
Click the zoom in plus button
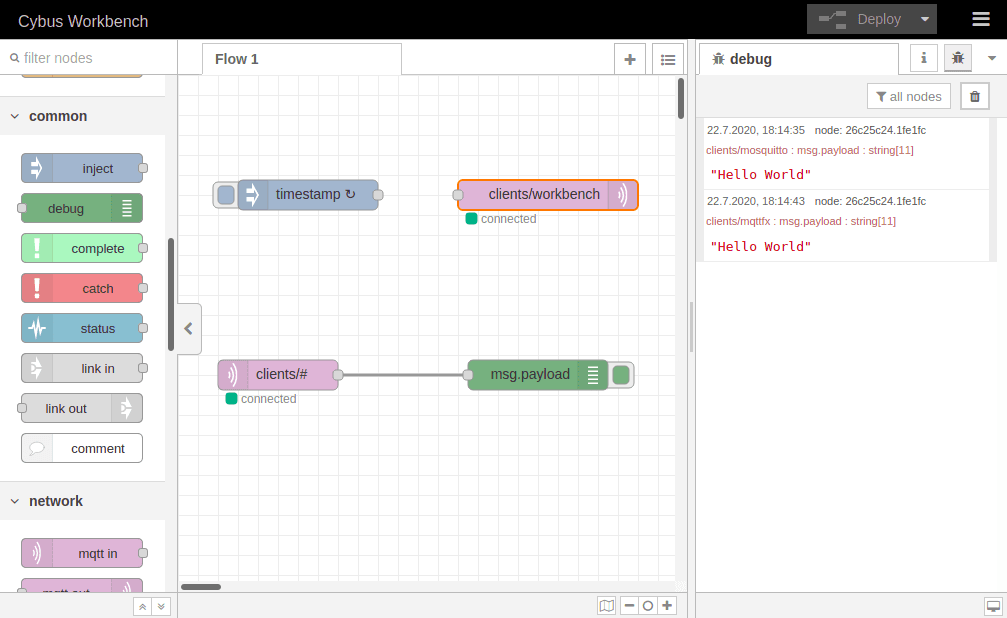[667, 605]
